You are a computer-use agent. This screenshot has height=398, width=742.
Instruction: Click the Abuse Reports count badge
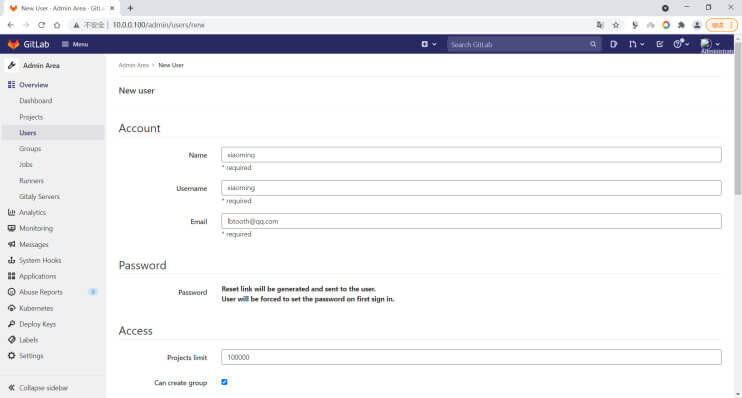point(93,292)
